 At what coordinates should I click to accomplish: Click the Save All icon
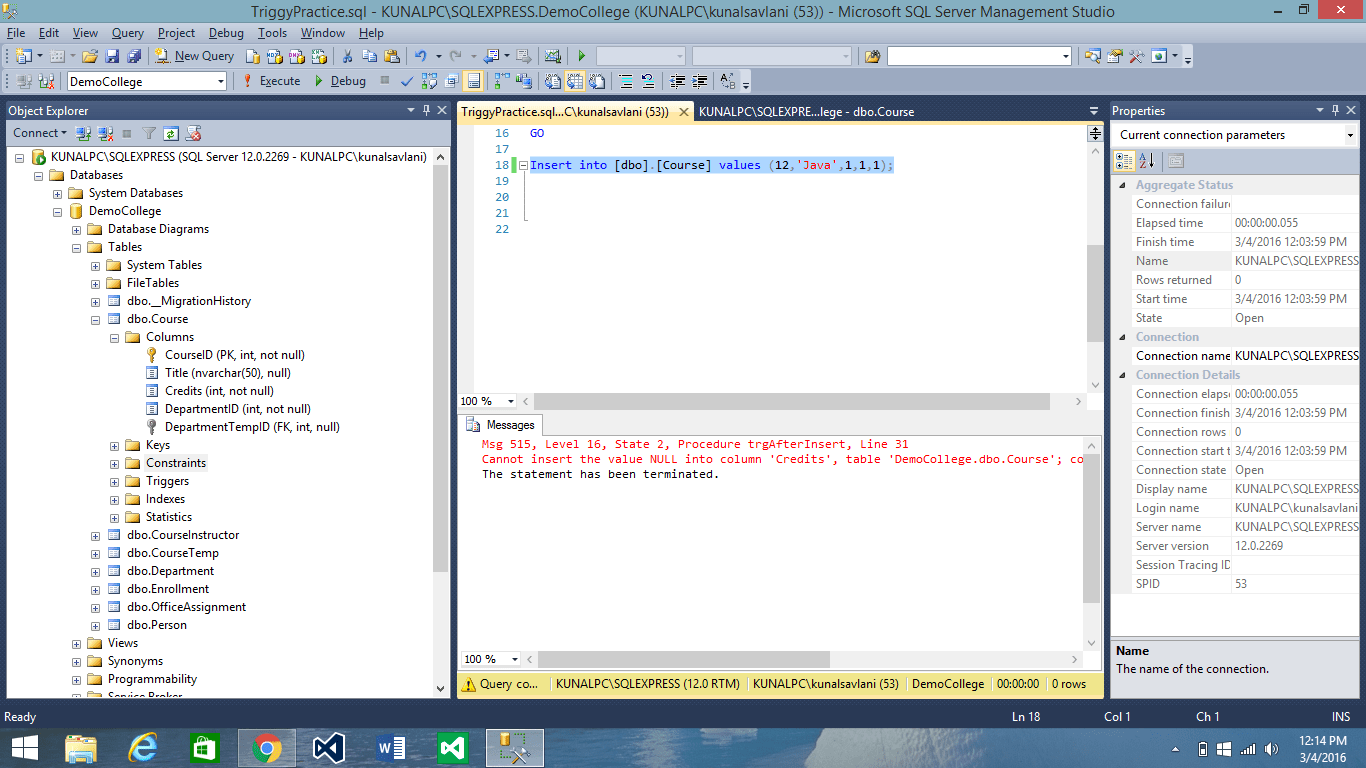click(x=133, y=56)
